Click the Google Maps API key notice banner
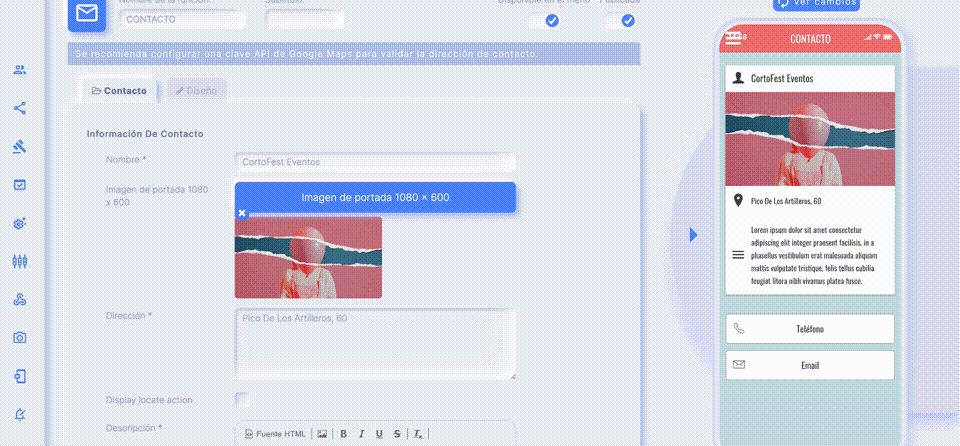Screen dimensions: 960x446 [x=354, y=54]
